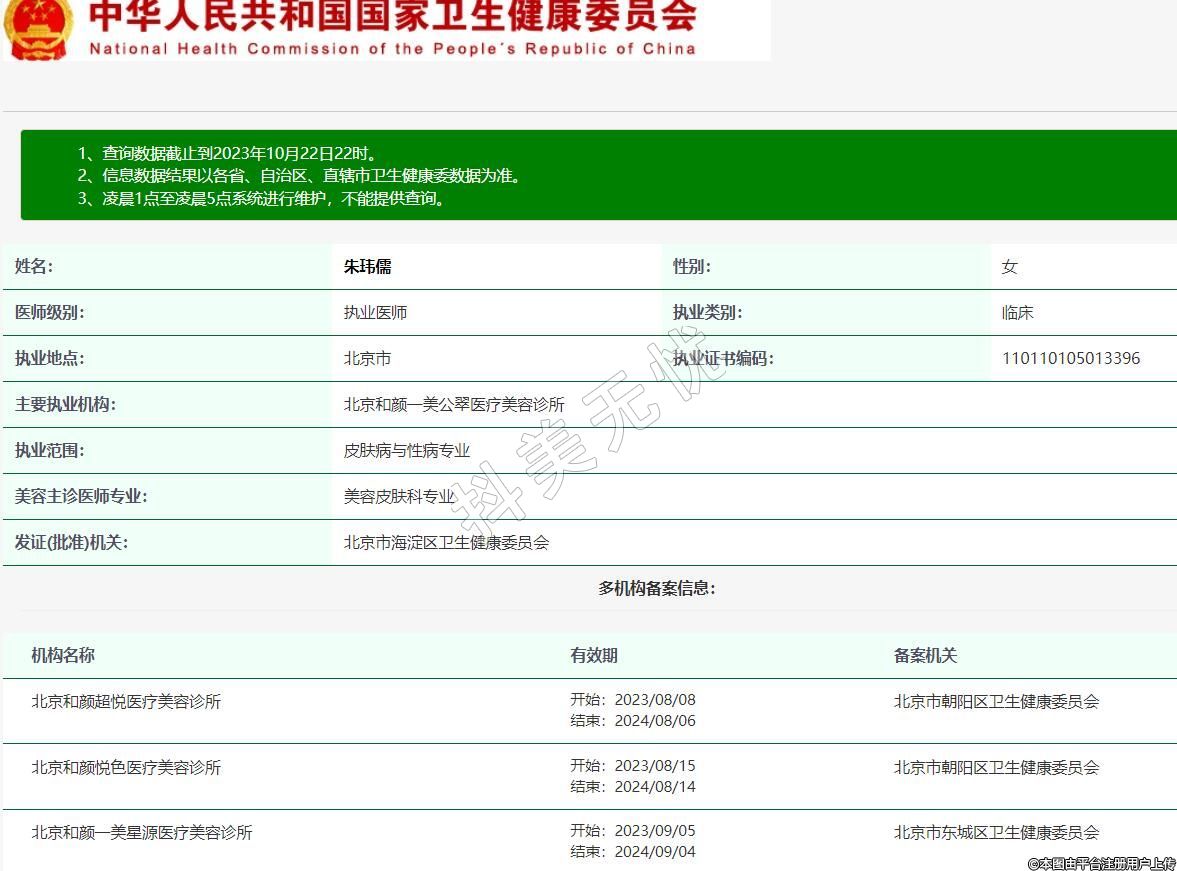The image size is (1177, 871).
Task: Click the 美容皮肤科专业 specialty value
Action: (x=399, y=496)
